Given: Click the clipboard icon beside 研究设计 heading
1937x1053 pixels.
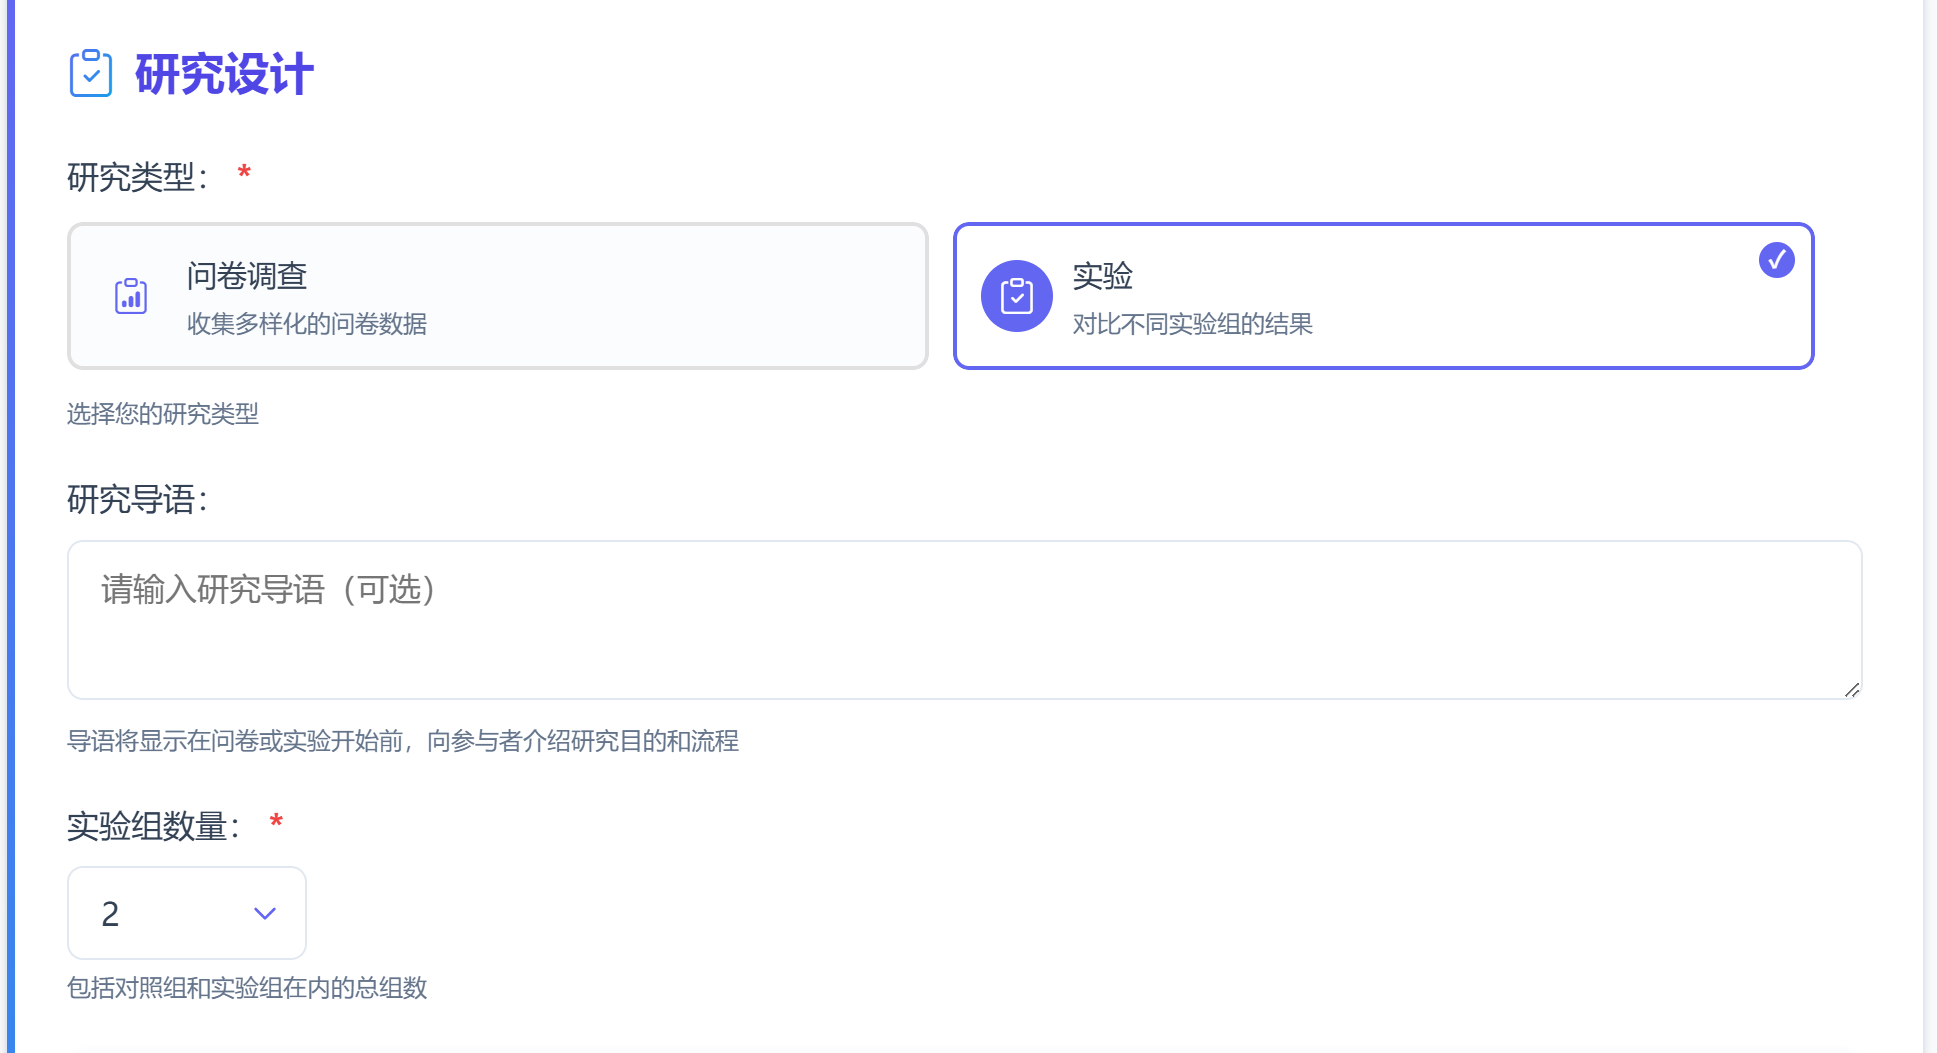Looking at the screenshot, I should 89,72.
